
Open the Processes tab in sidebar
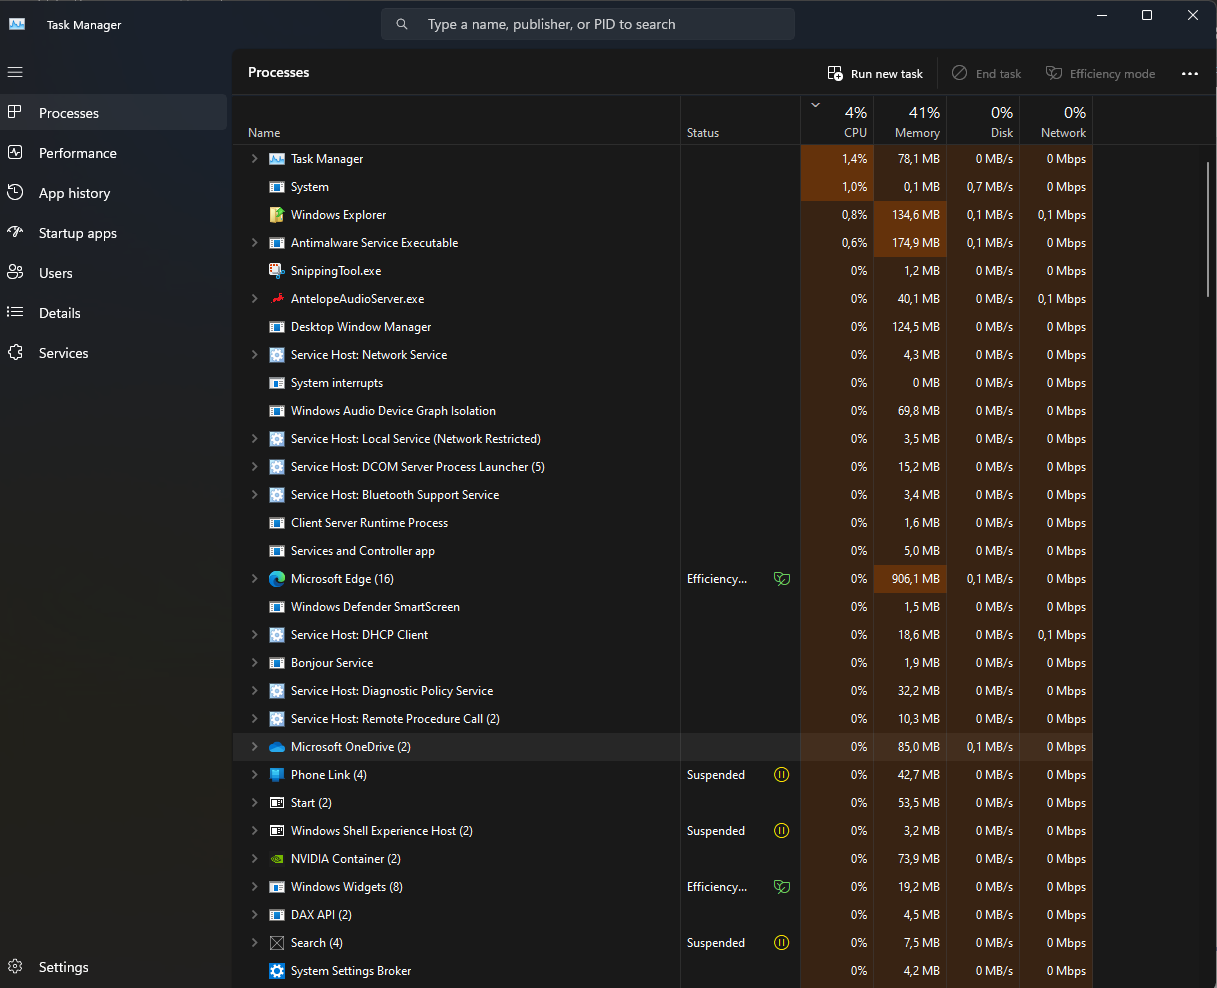click(114, 113)
